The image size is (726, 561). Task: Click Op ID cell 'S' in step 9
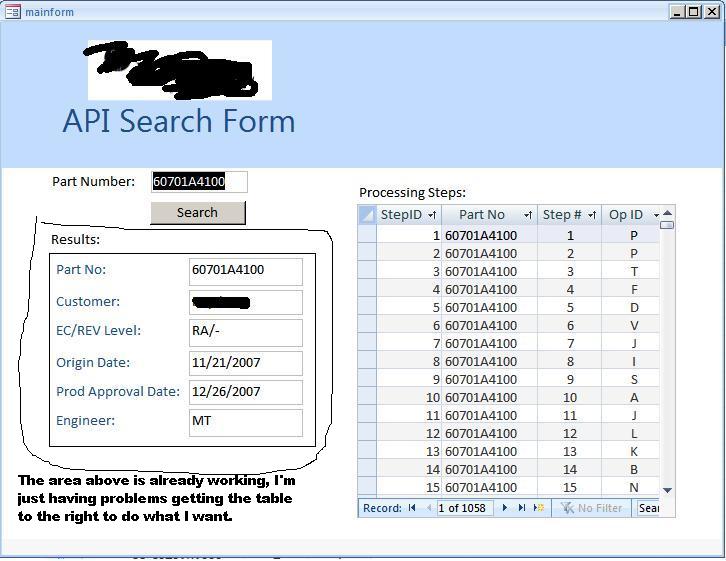pos(630,380)
